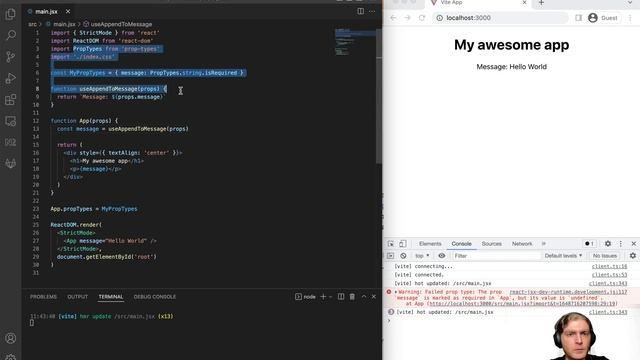
Task: Switch to the DevTools Network tab
Action: pos(522,244)
